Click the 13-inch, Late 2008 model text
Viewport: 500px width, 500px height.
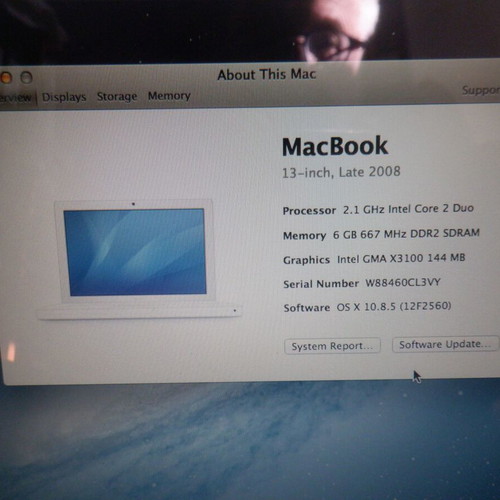point(341,172)
